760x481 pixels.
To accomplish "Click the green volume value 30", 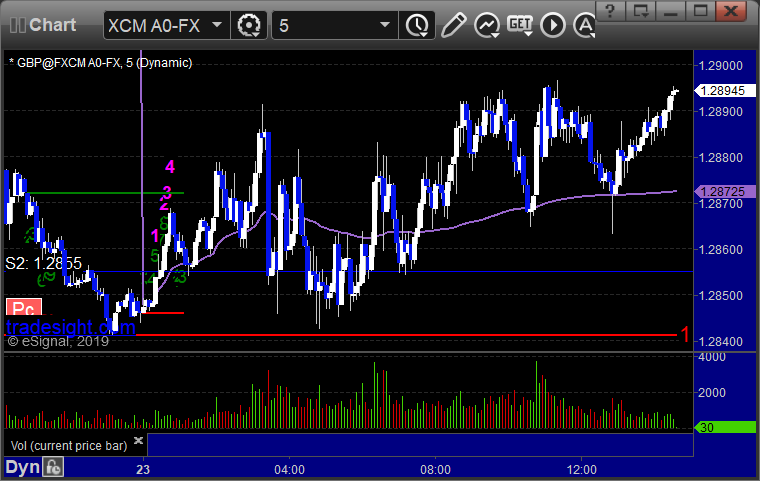I will 725,428.
